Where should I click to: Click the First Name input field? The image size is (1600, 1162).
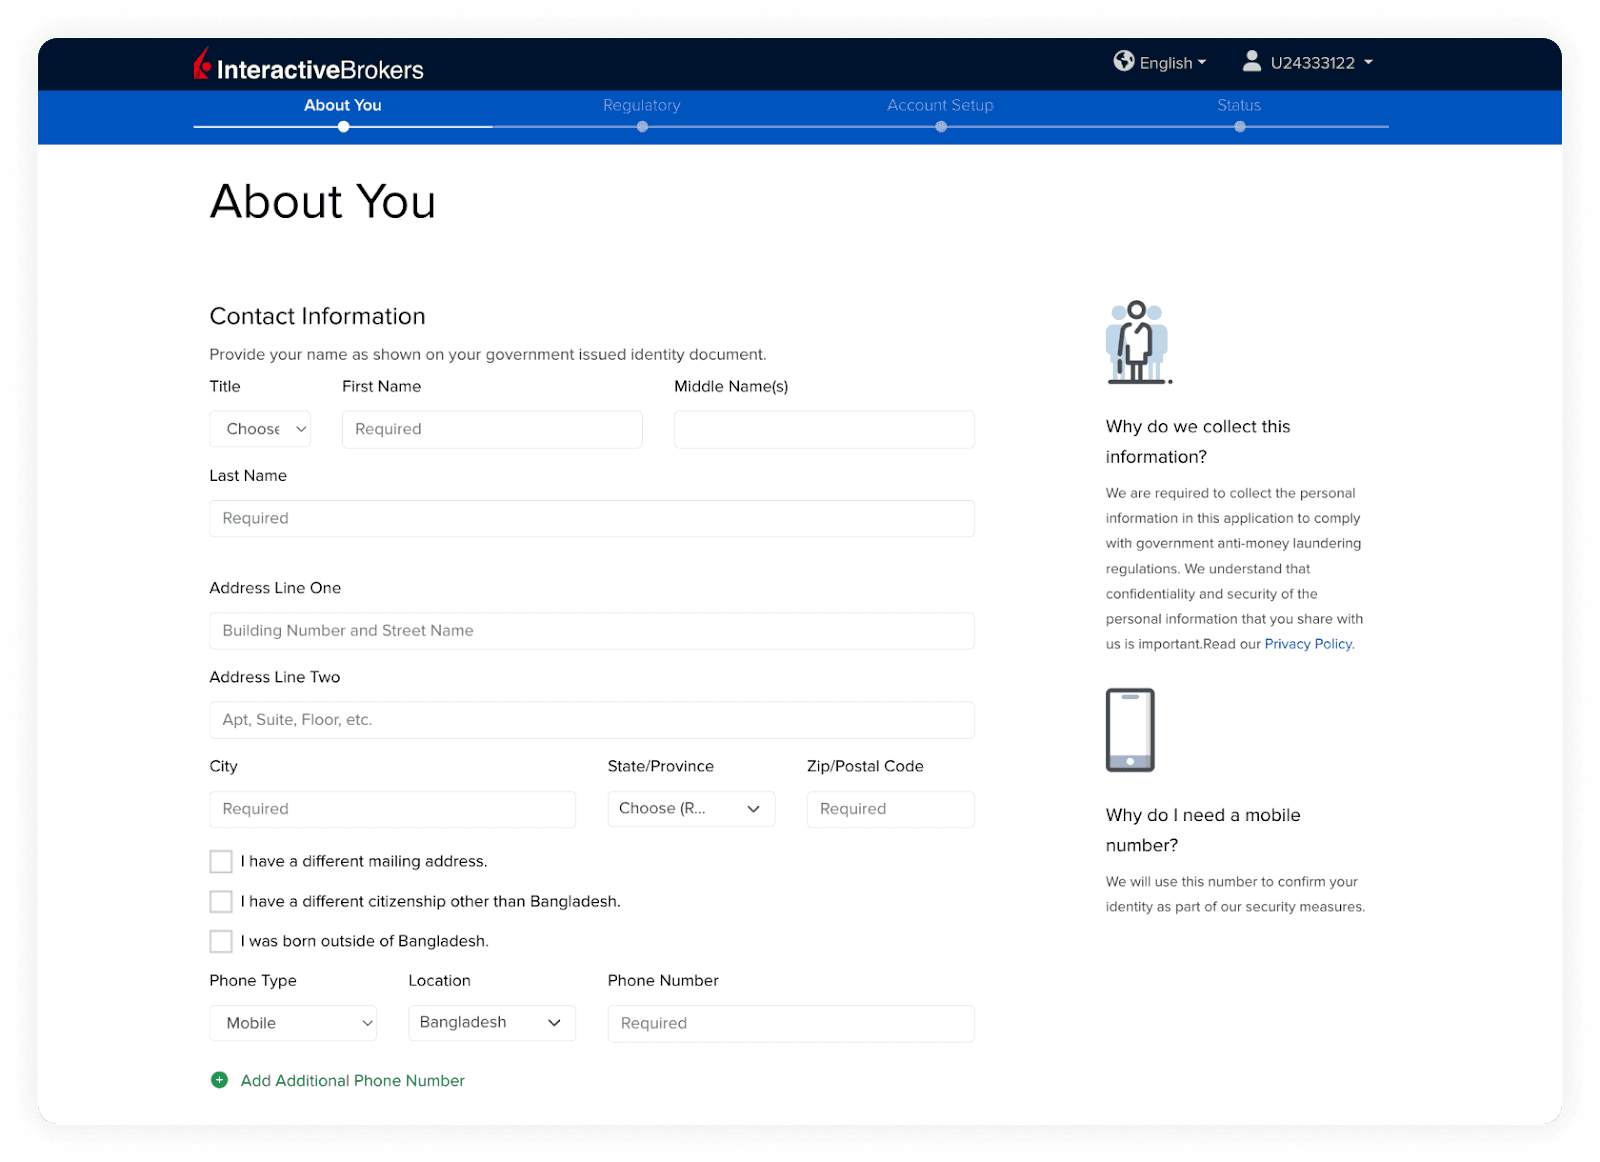point(492,429)
